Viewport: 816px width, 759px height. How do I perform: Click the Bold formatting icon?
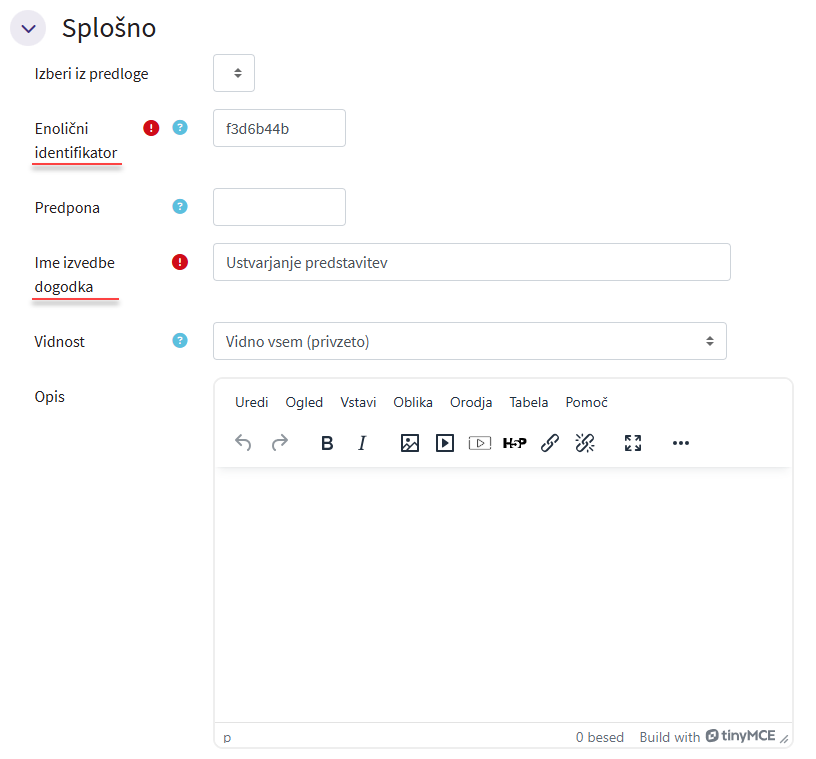point(327,443)
